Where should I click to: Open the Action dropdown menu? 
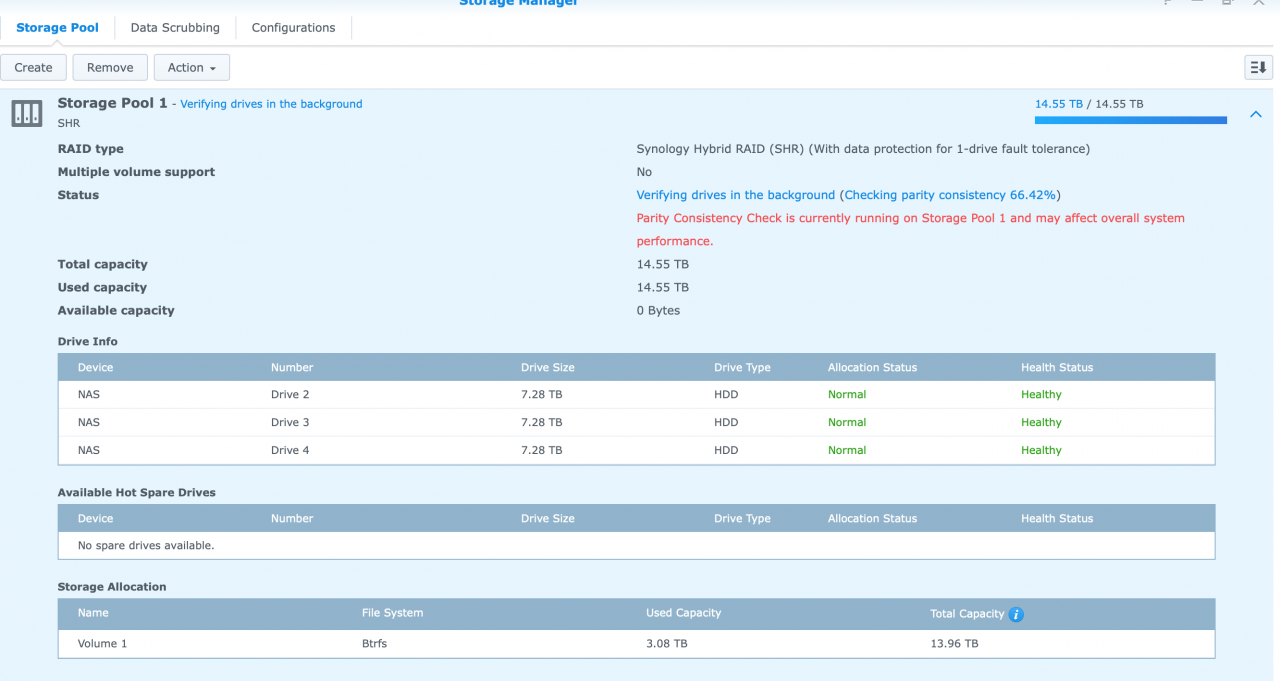coord(192,67)
